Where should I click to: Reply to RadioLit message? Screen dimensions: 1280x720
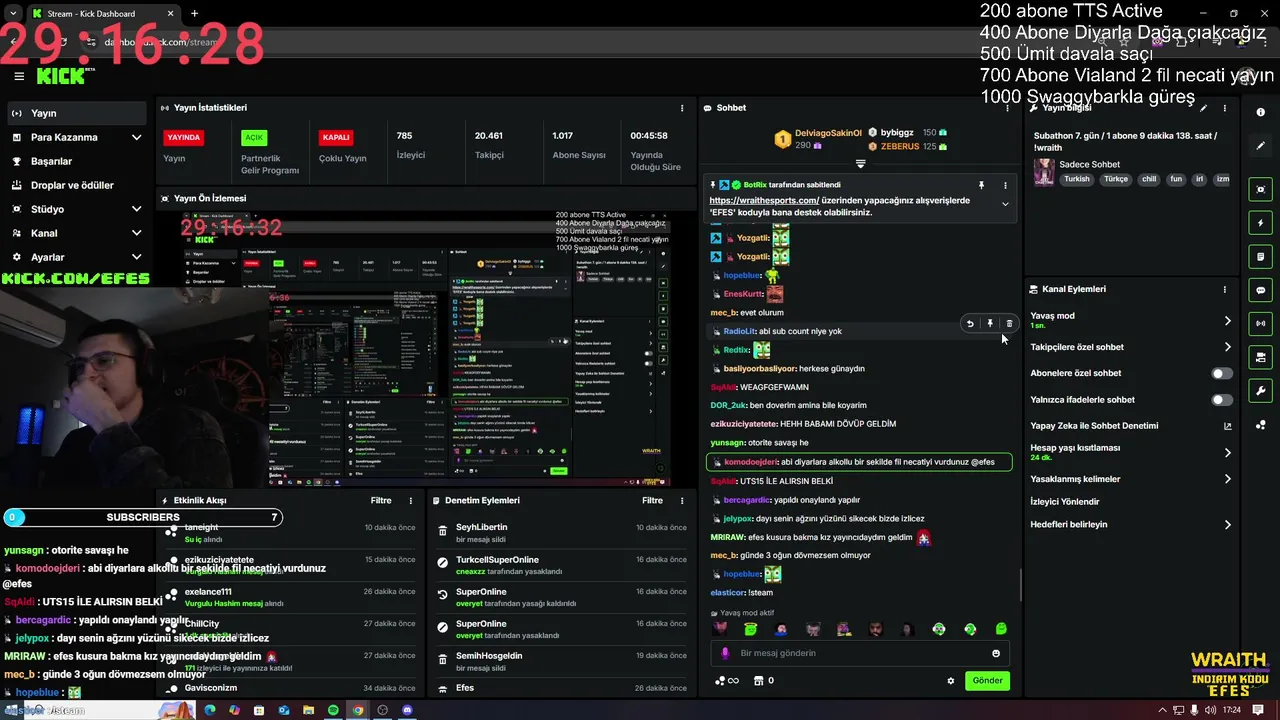pos(970,324)
